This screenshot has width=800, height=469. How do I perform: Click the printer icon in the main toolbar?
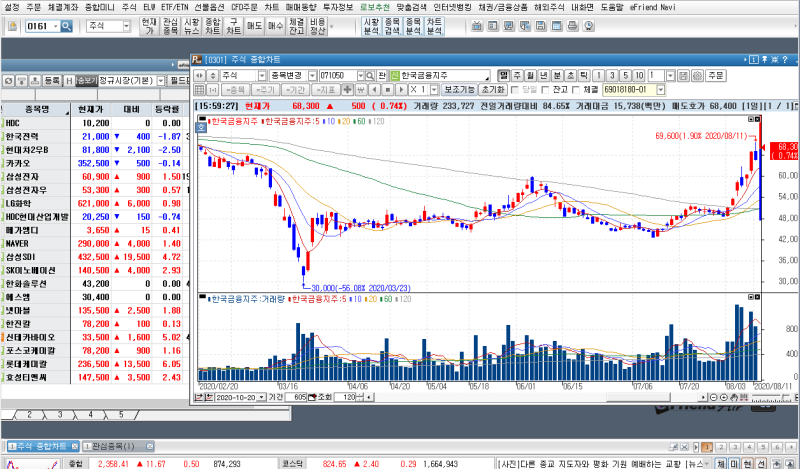(572, 26)
